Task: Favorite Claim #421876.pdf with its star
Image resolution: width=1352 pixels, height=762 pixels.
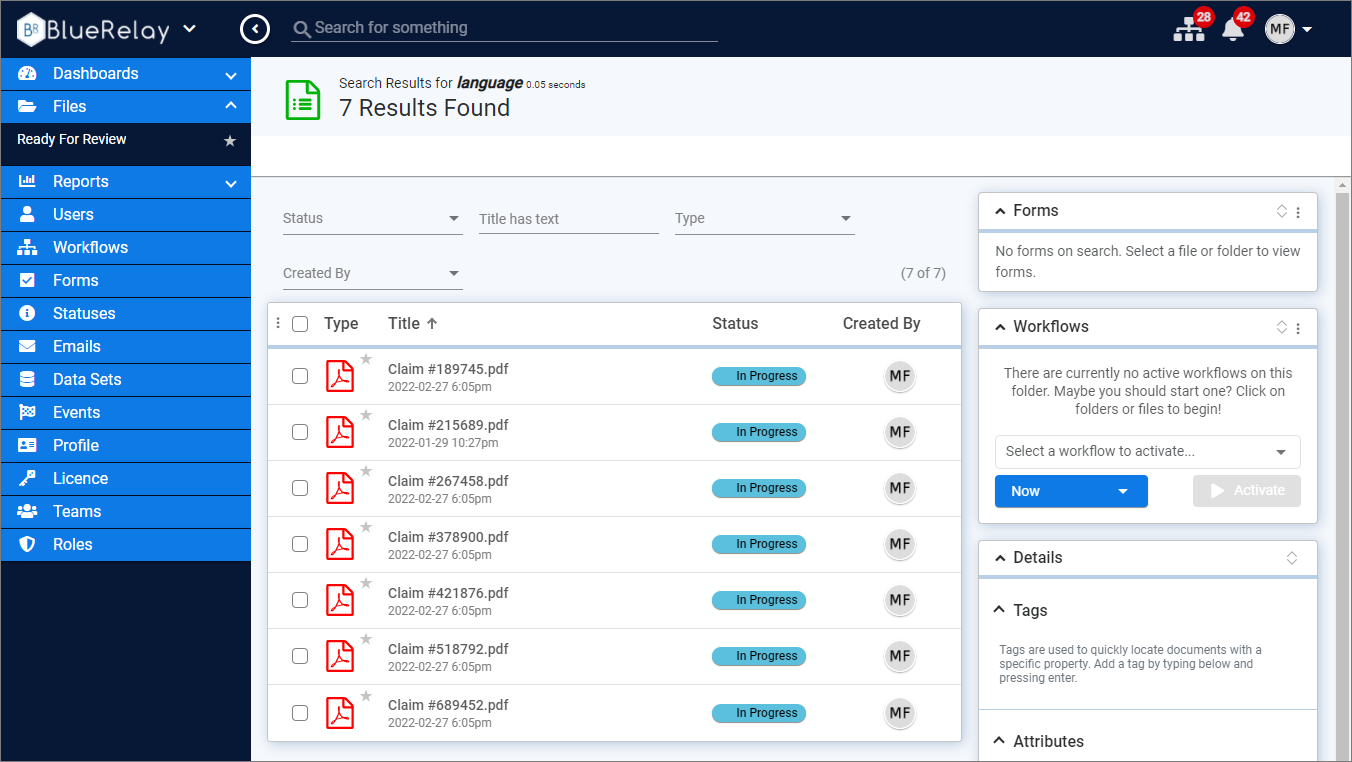Action: pyautogui.click(x=366, y=583)
